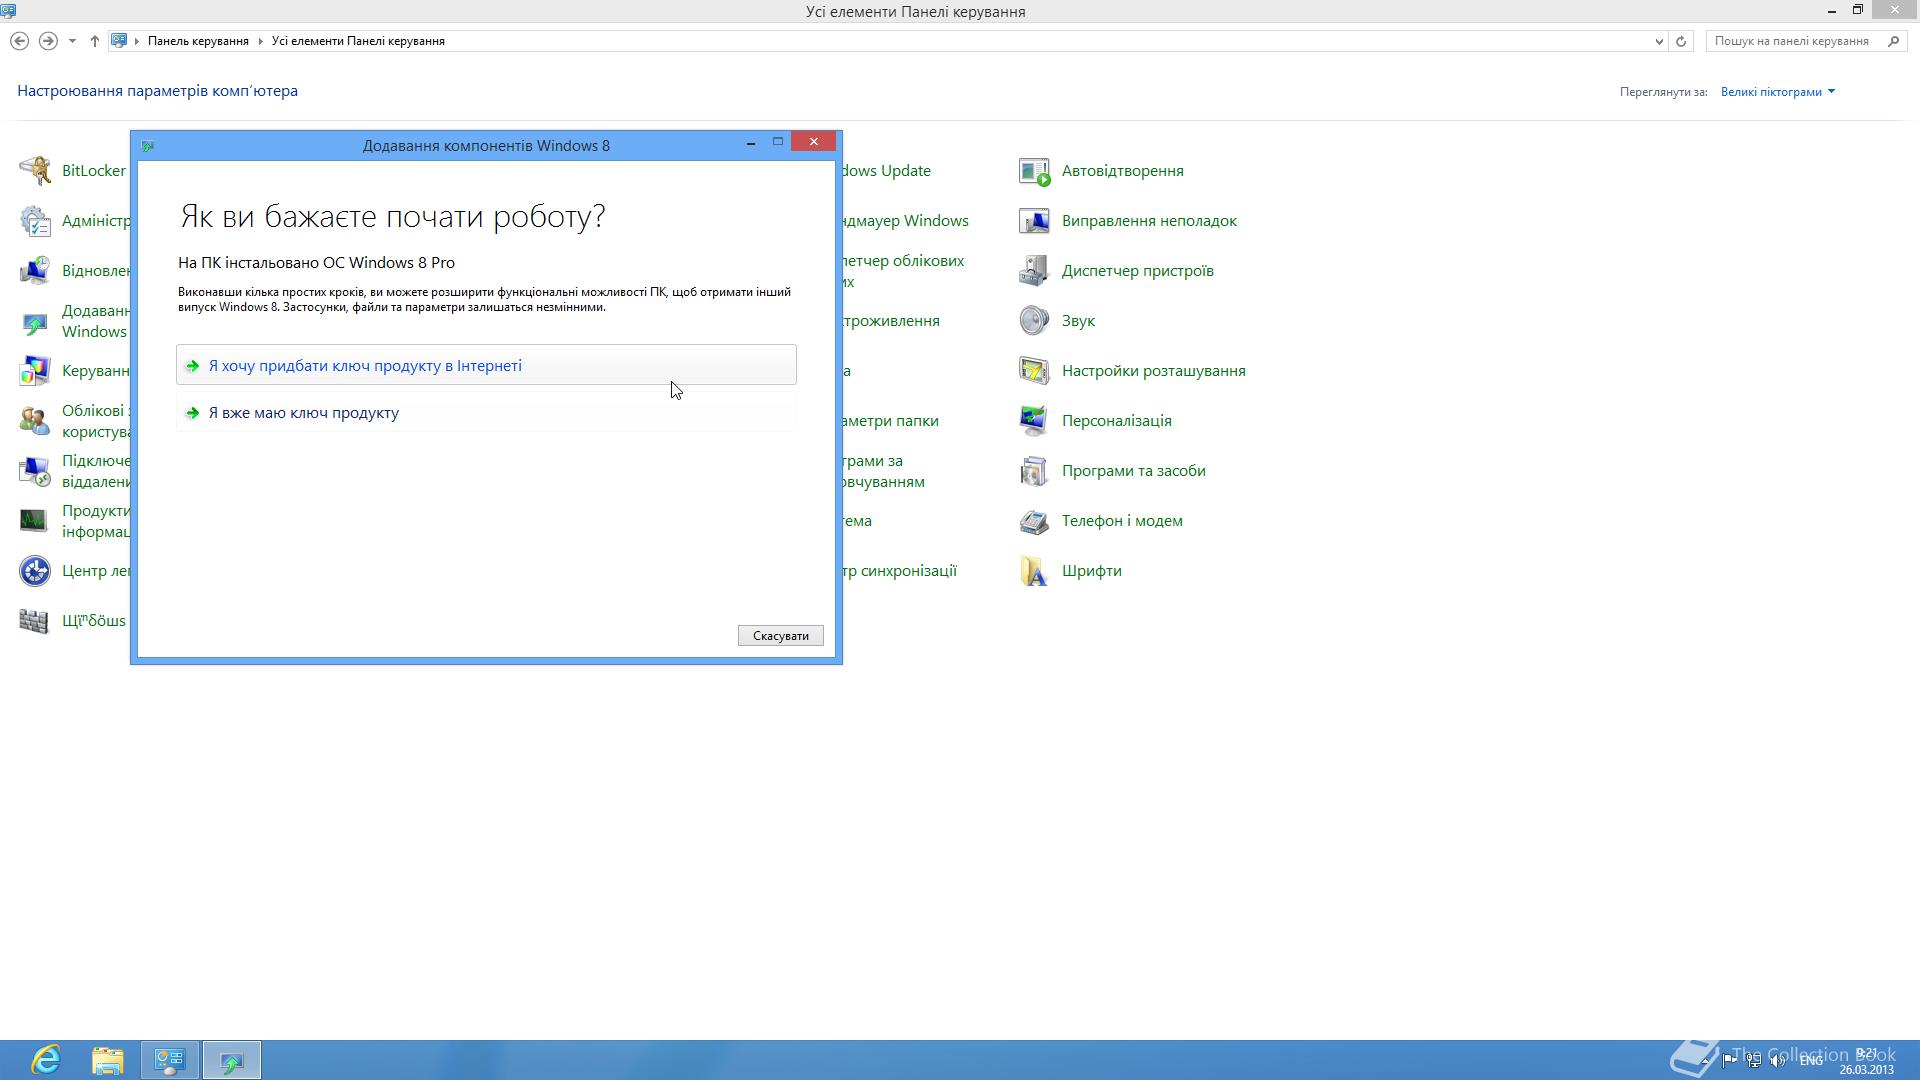This screenshot has width=1920, height=1080.
Task: Expand the breadcrumb arrow after Панель керування
Action: click(x=260, y=41)
